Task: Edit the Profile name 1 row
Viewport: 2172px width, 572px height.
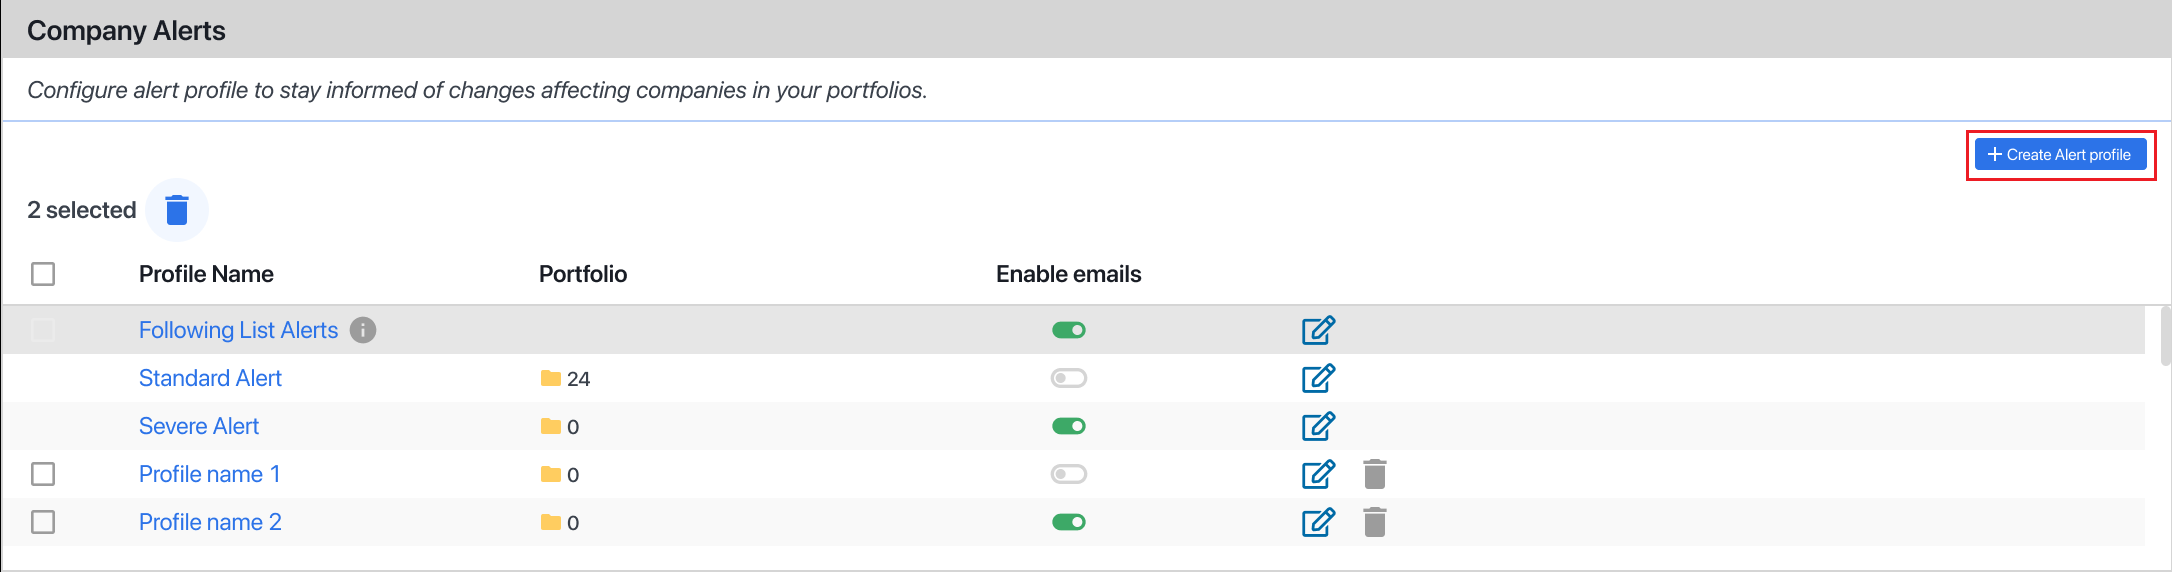Action: [1318, 474]
